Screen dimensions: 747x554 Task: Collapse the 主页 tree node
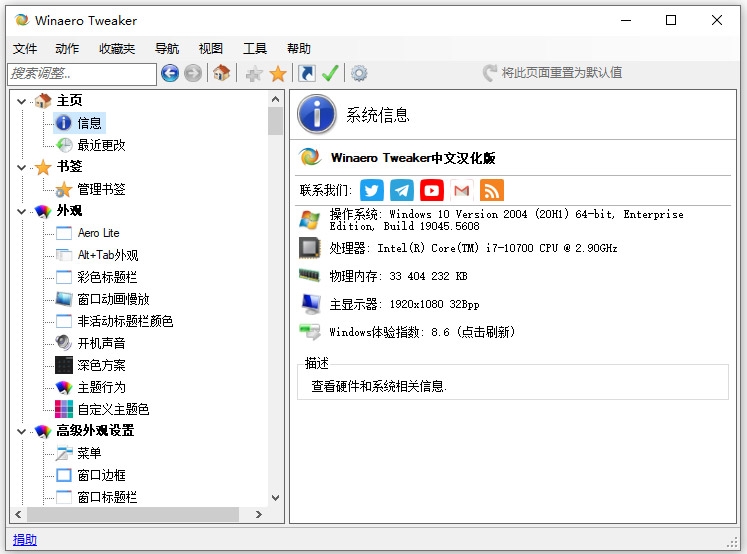(21, 101)
